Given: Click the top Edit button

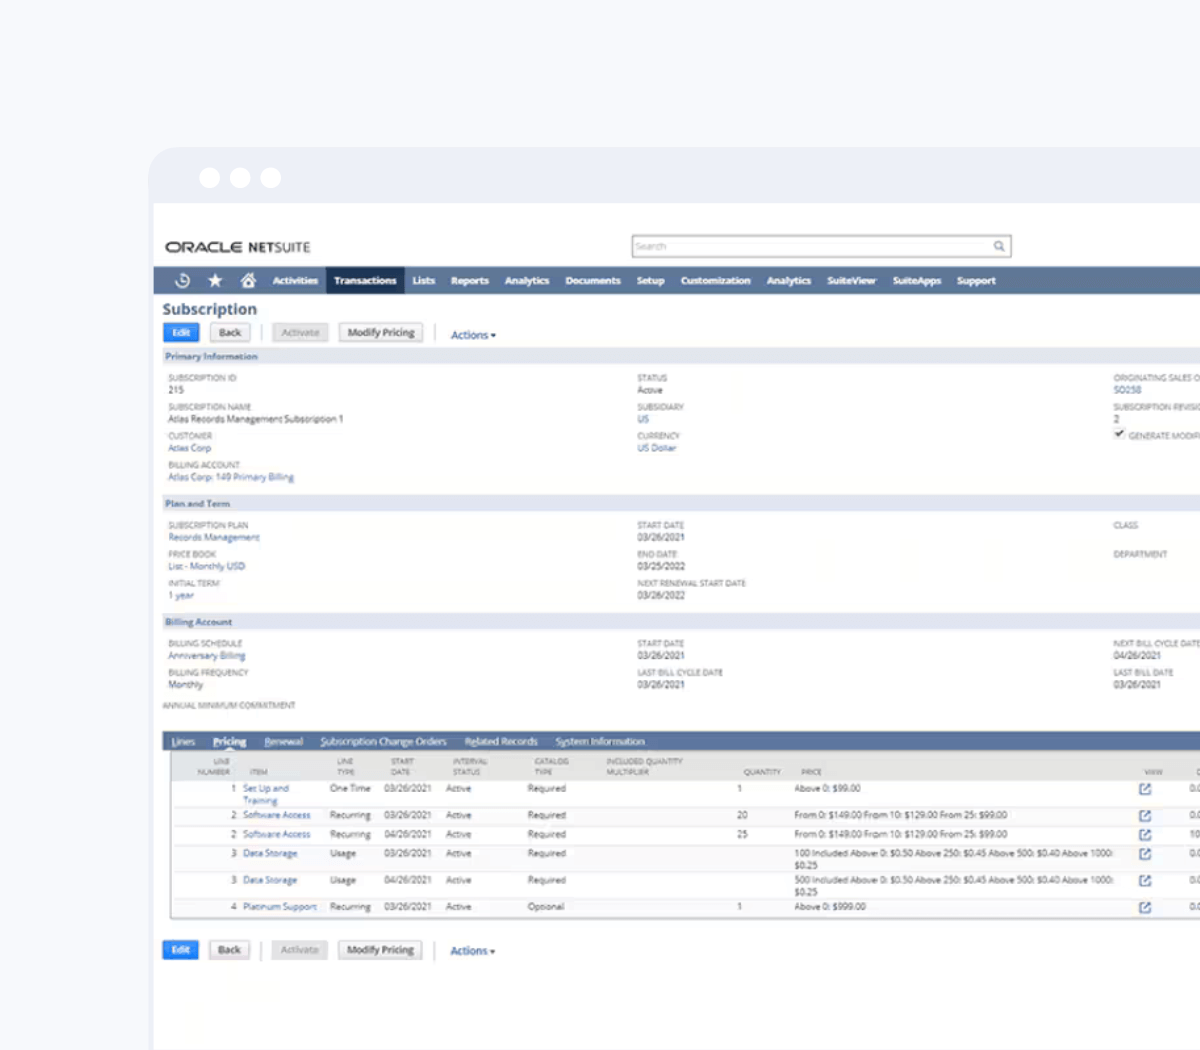Looking at the screenshot, I should [181, 333].
